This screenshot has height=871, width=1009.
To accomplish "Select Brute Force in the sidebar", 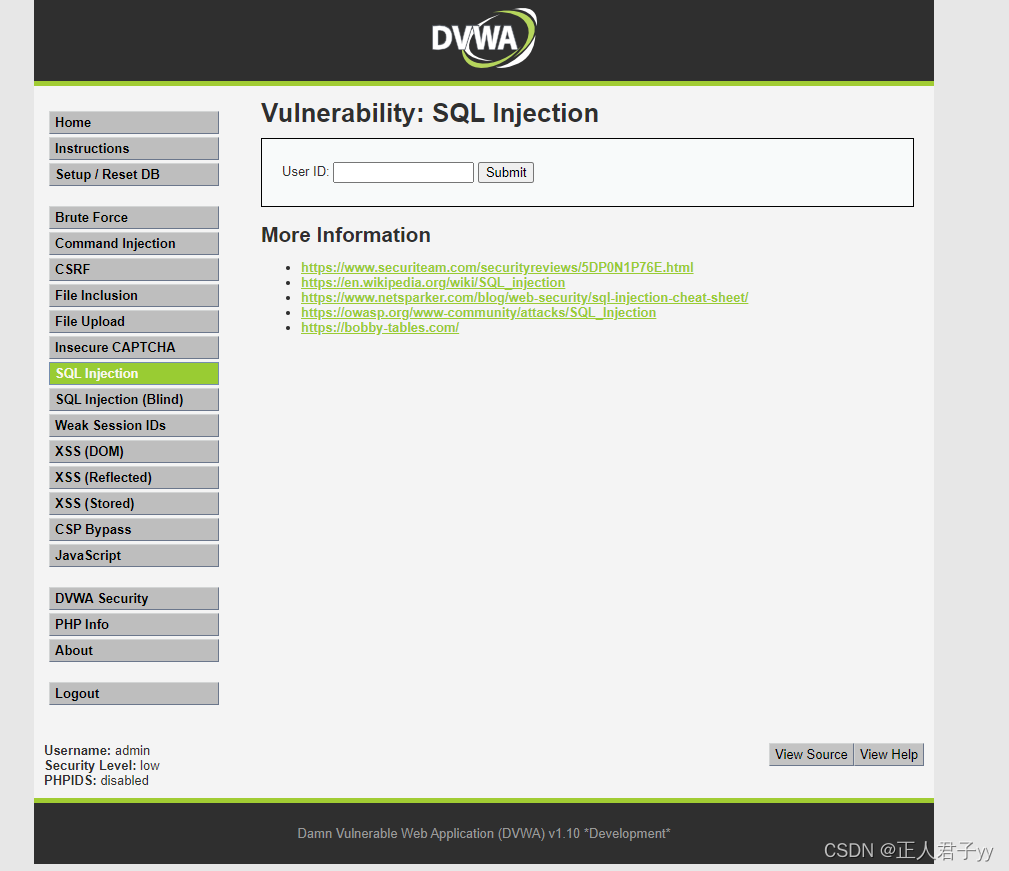I will (134, 217).
